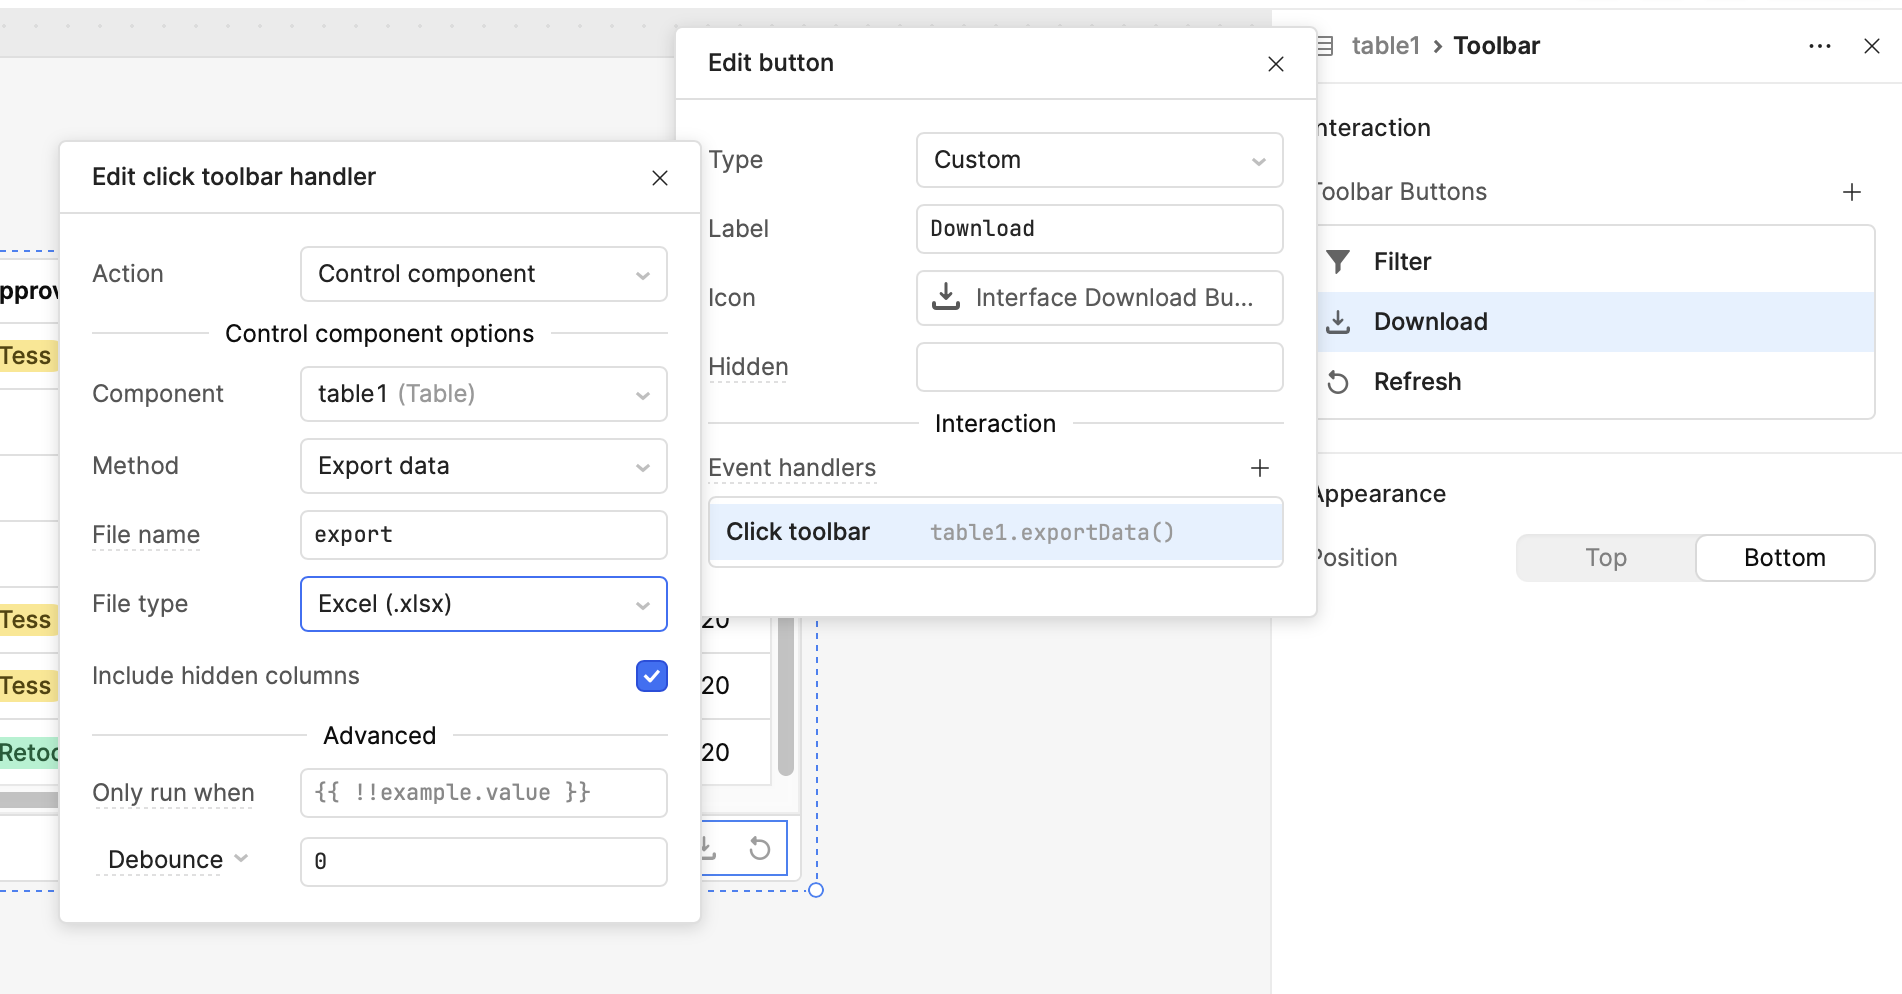
Task: Open the Component table1 dropdown
Action: [484, 394]
